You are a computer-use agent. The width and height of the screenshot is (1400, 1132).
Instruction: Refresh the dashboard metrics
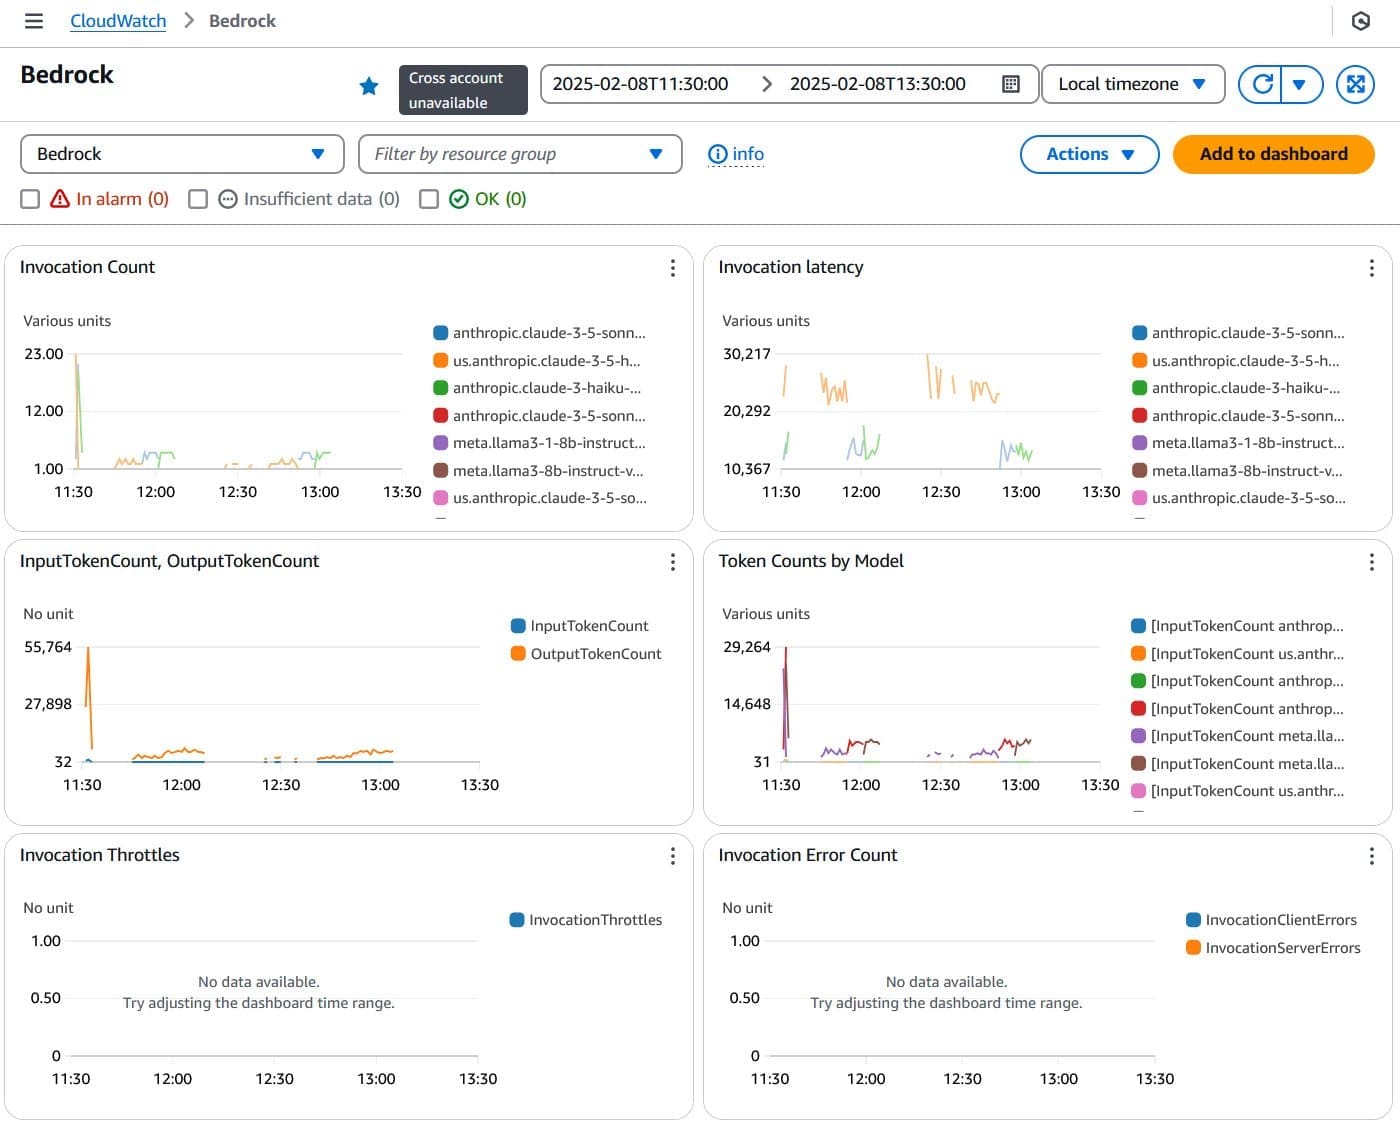click(x=1261, y=84)
